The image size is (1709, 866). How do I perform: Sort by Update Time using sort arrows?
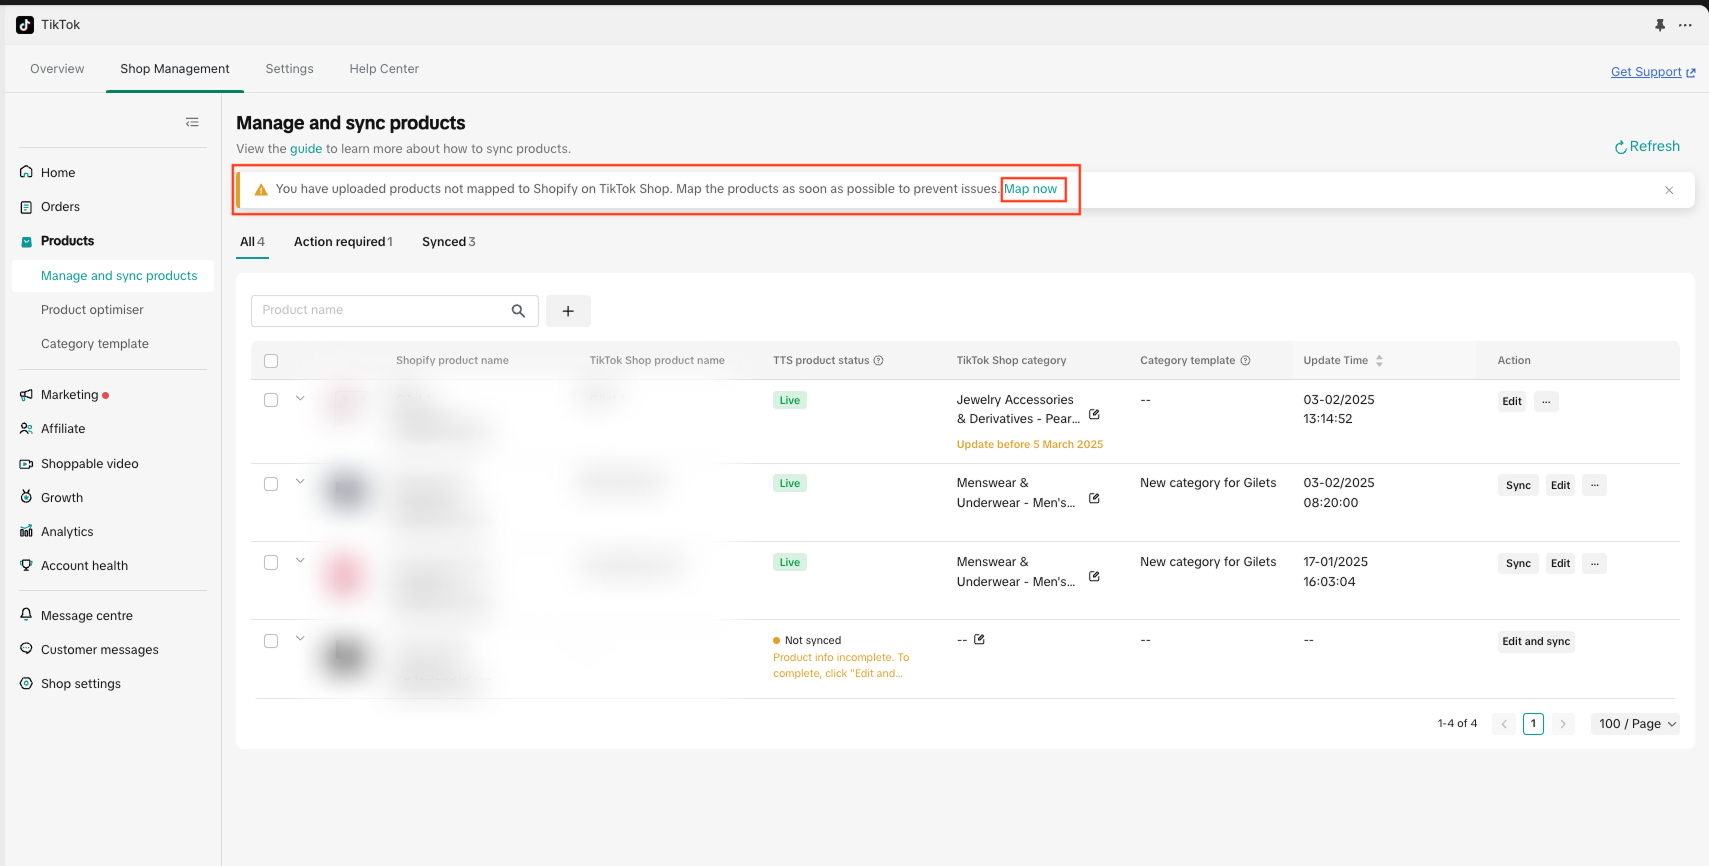pyautogui.click(x=1379, y=361)
